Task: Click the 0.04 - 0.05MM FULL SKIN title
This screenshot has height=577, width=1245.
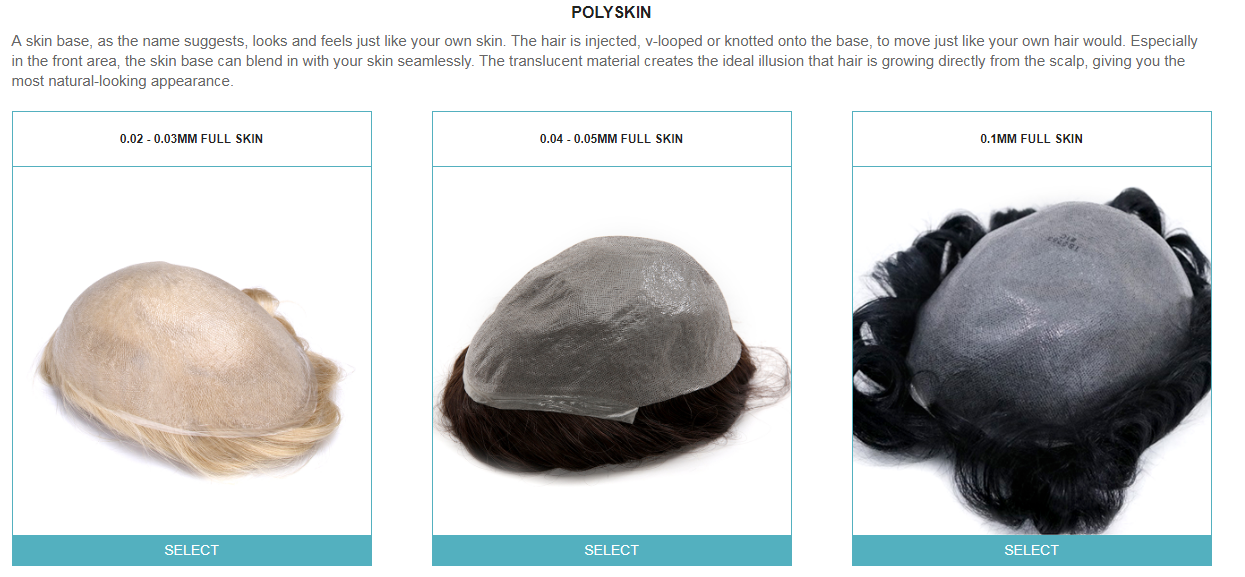Action: coord(611,139)
